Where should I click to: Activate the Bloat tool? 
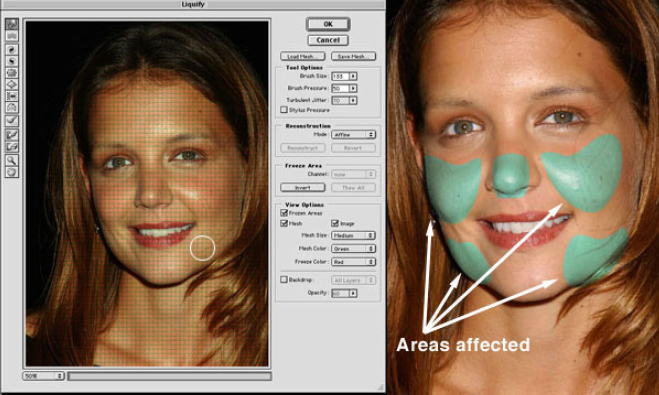(x=12, y=84)
